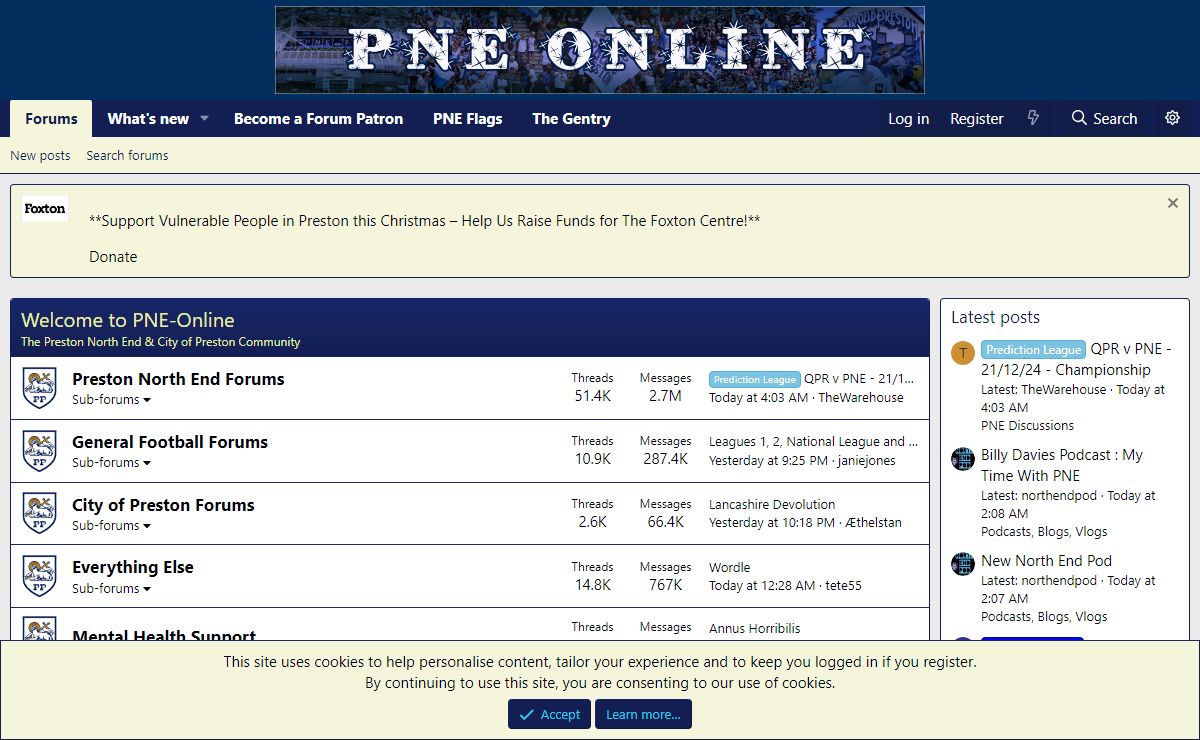Viewport: 1200px width, 740px height.
Task: Expand Sub-forums under Preston North End Forums
Action: coord(111,400)
